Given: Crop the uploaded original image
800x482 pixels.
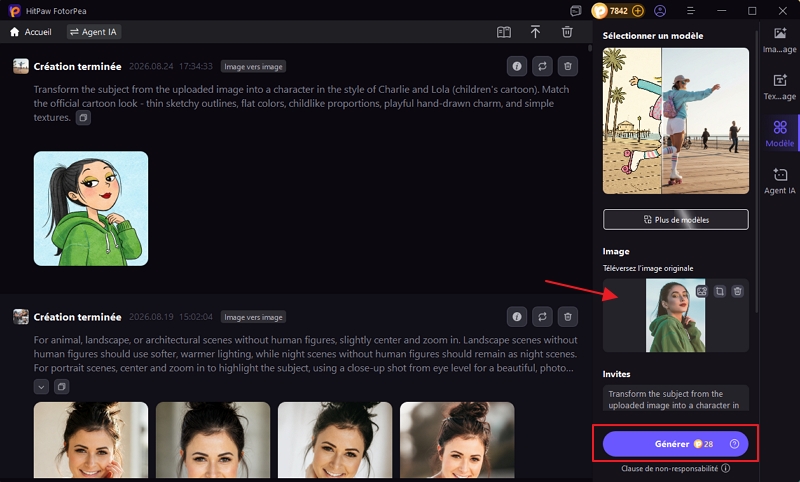Looking at the screenshot, I should pos(719,291).
